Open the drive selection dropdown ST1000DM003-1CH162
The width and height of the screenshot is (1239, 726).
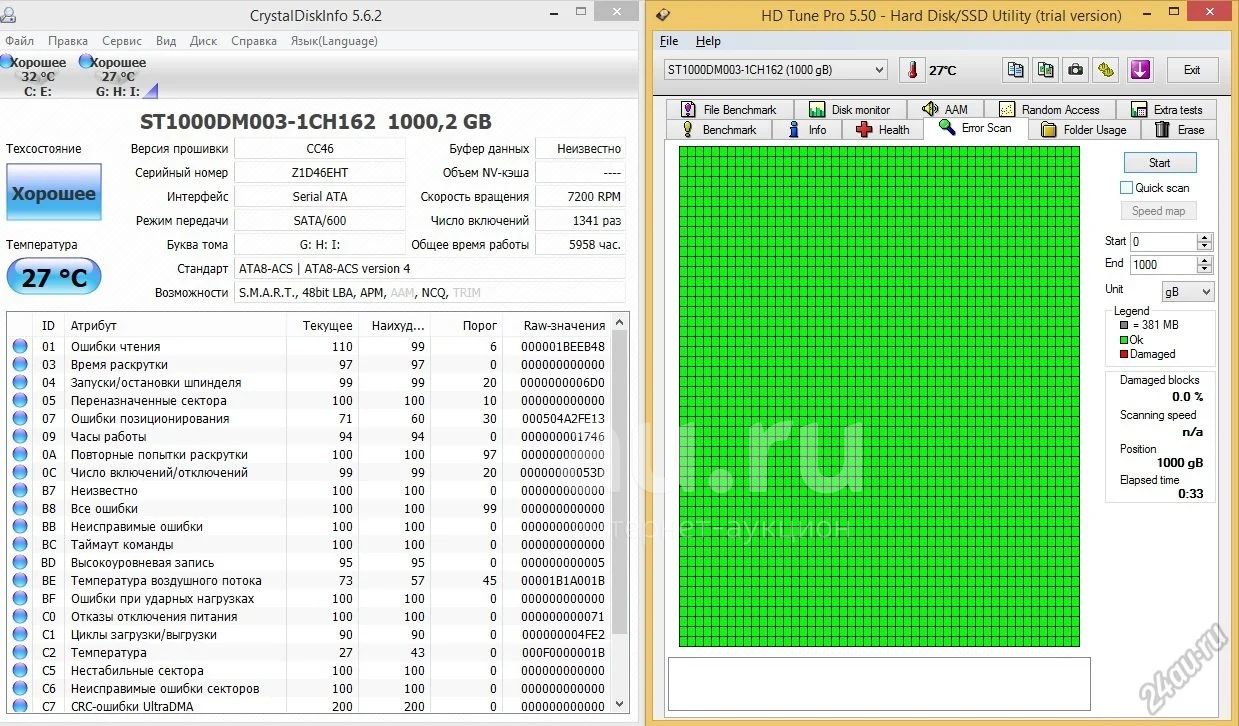pyautogui.click(x=776, y=70)
